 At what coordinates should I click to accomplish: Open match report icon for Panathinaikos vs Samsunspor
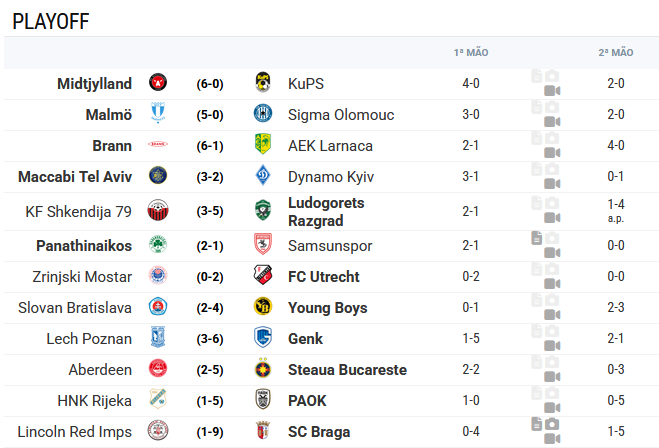536,238
